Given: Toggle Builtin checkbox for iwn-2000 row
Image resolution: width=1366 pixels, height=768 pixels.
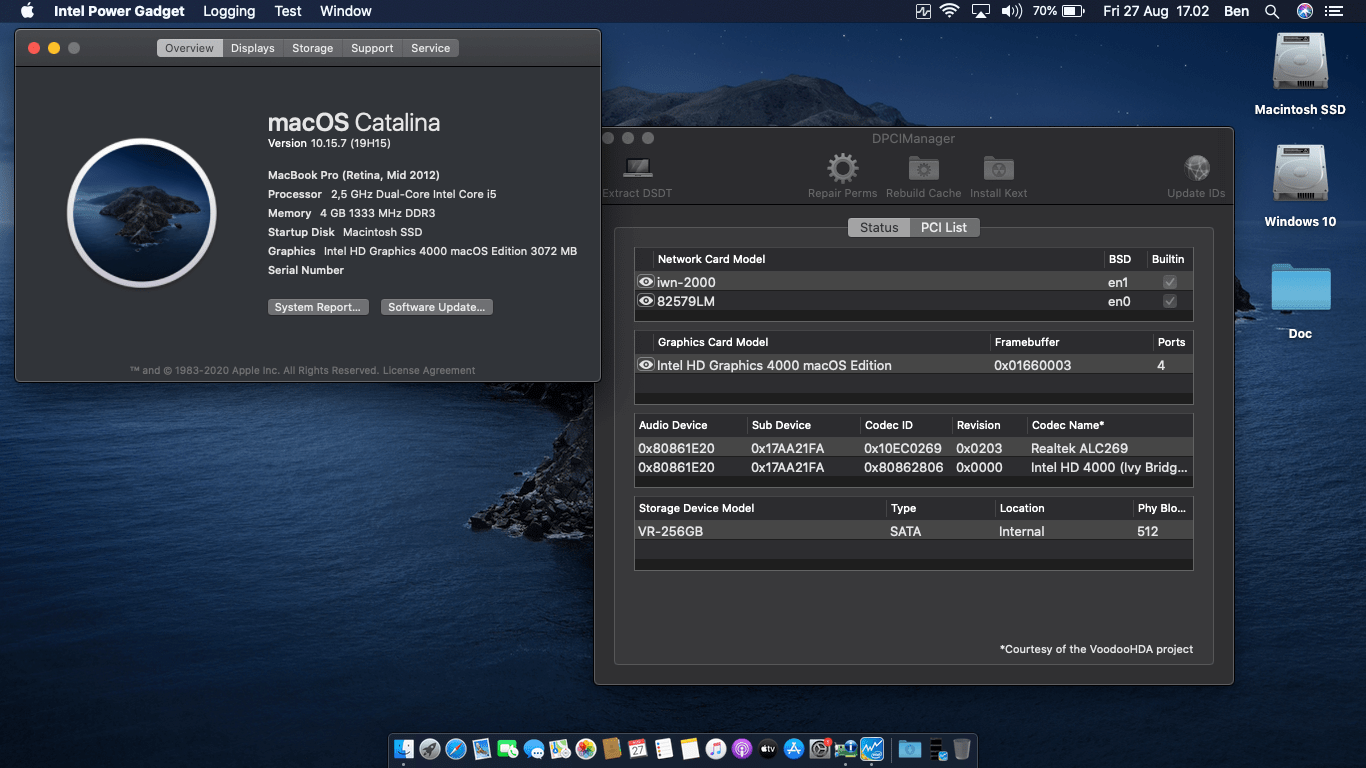Looking at the screenshot, I should (1169, 282).
